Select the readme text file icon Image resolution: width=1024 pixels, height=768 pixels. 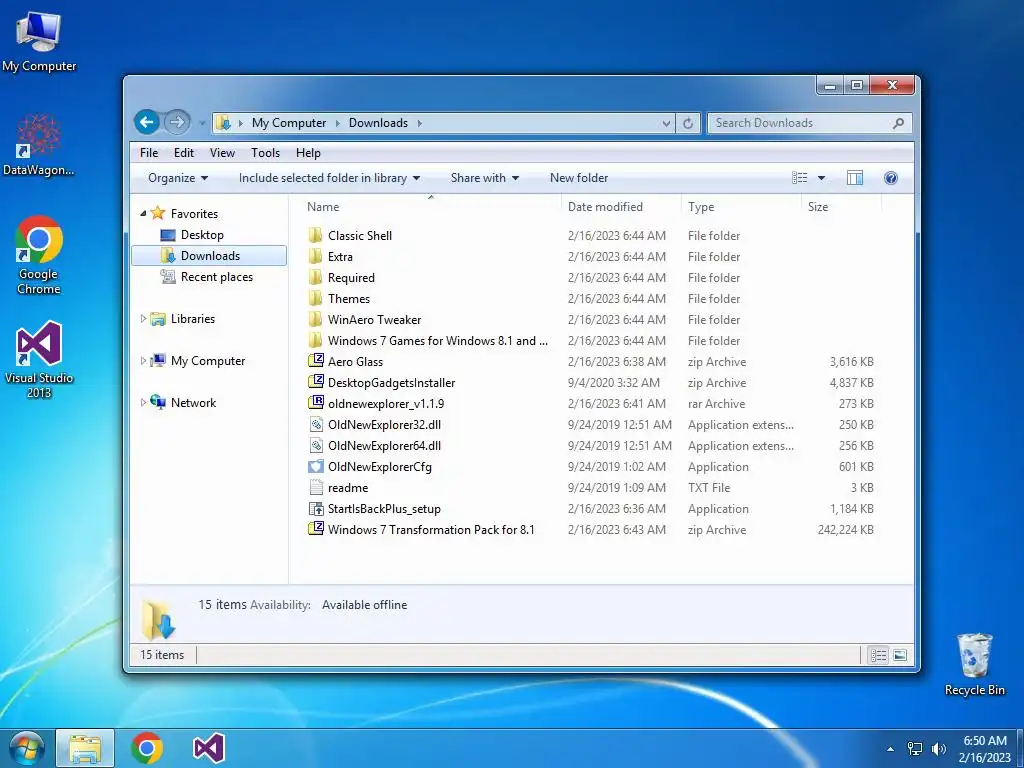pyautogui.click(x=315, y=487)
